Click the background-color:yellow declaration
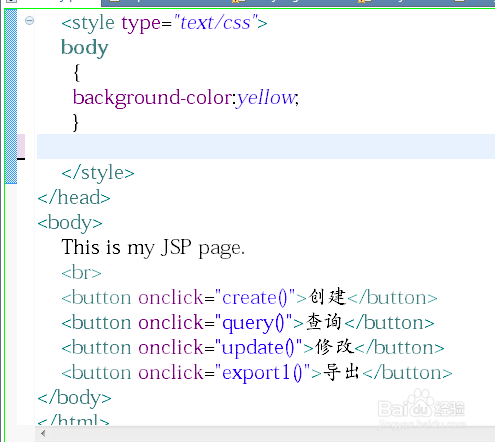 (186, 98)
